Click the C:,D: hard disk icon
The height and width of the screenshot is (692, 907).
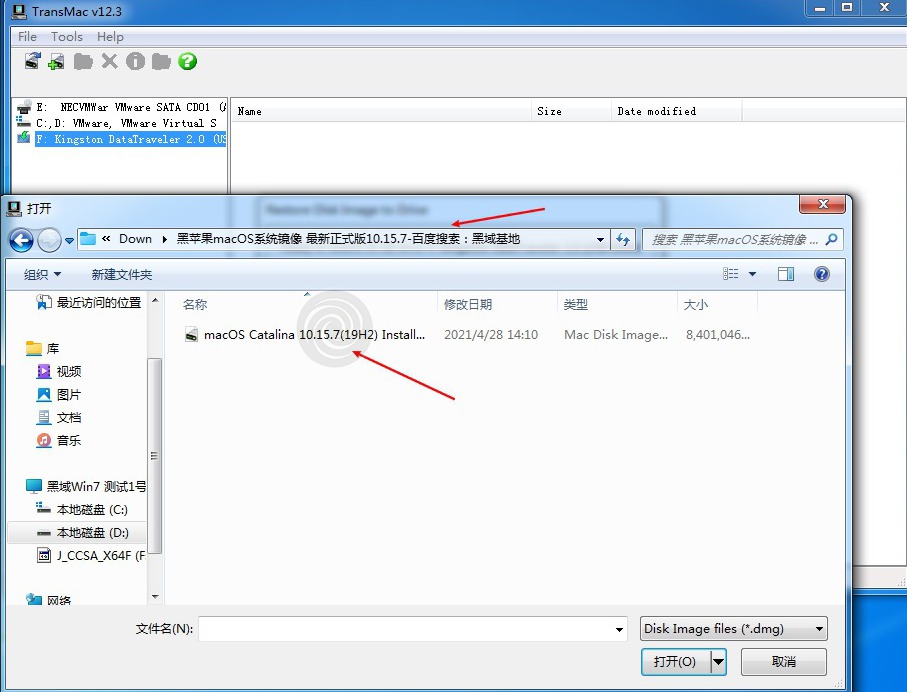click(x=24, y=123)
